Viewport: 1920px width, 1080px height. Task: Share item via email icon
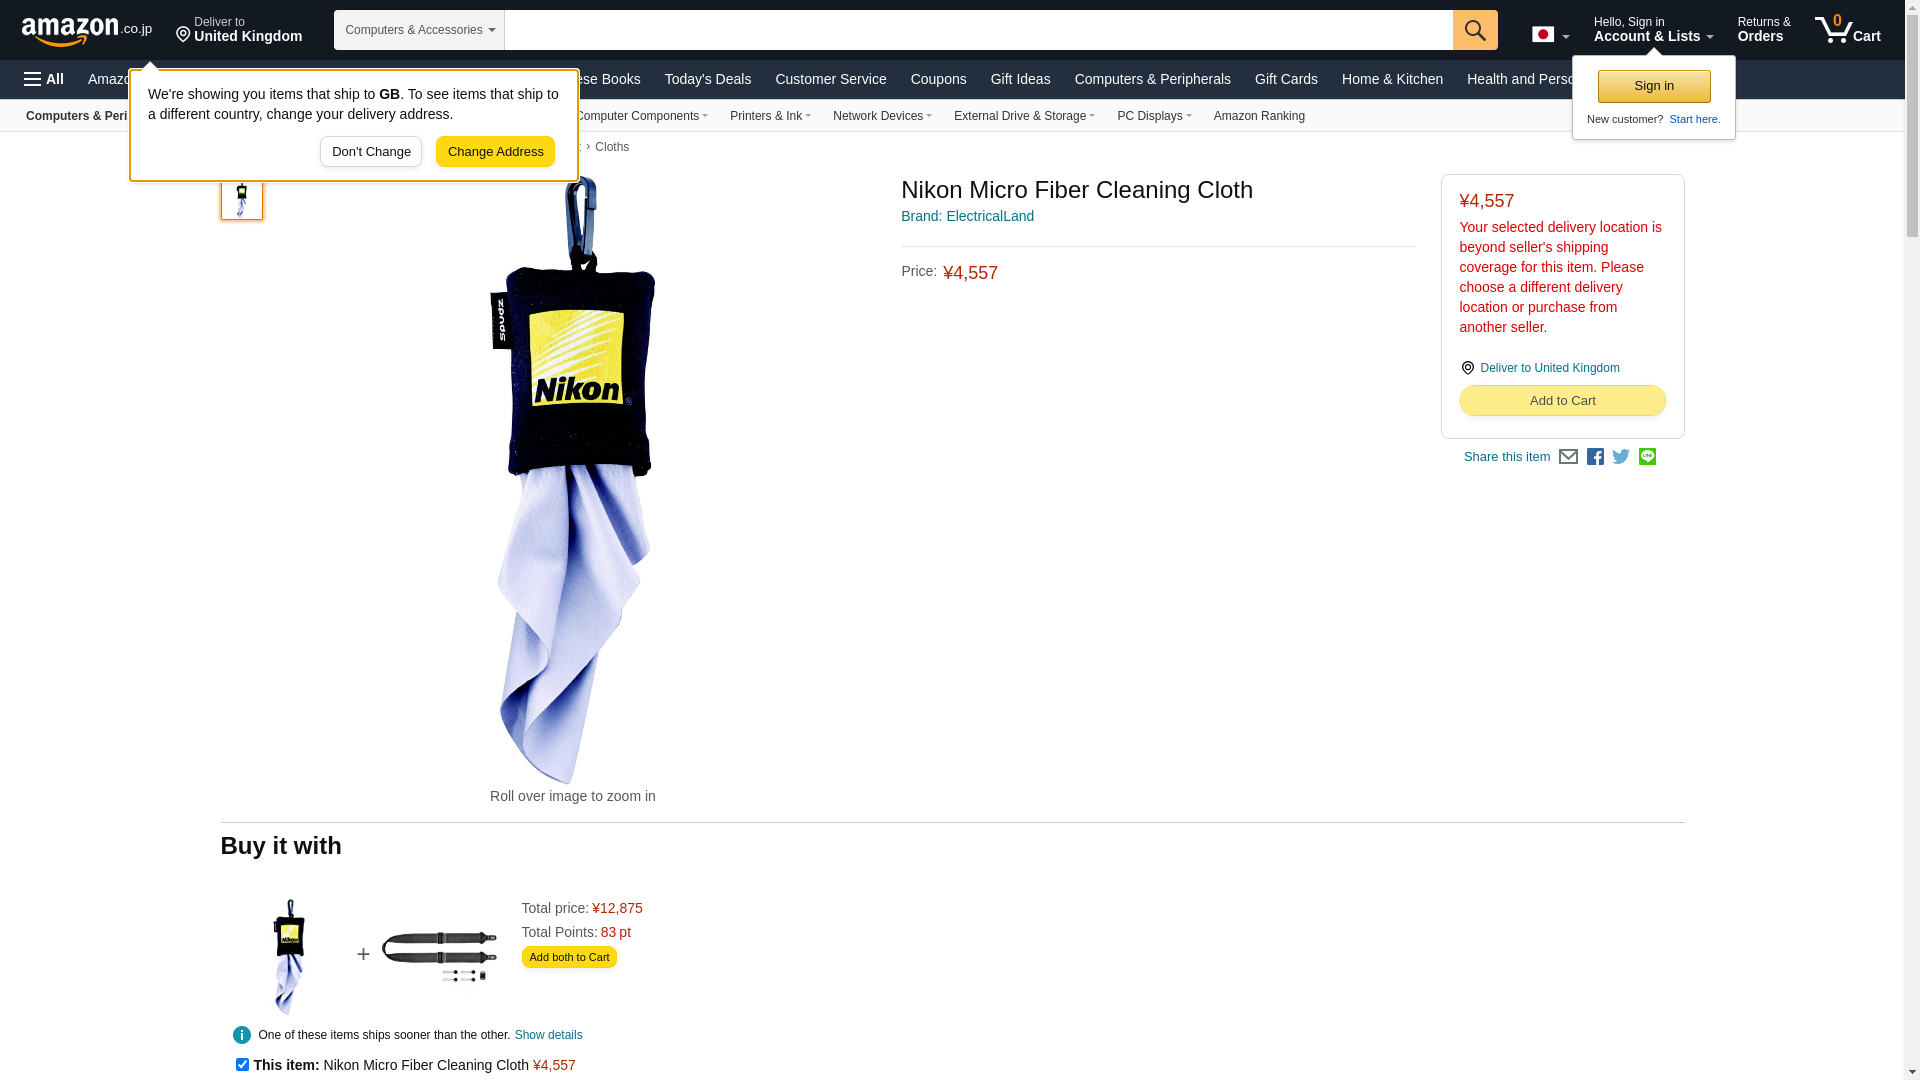(1568, 457)
